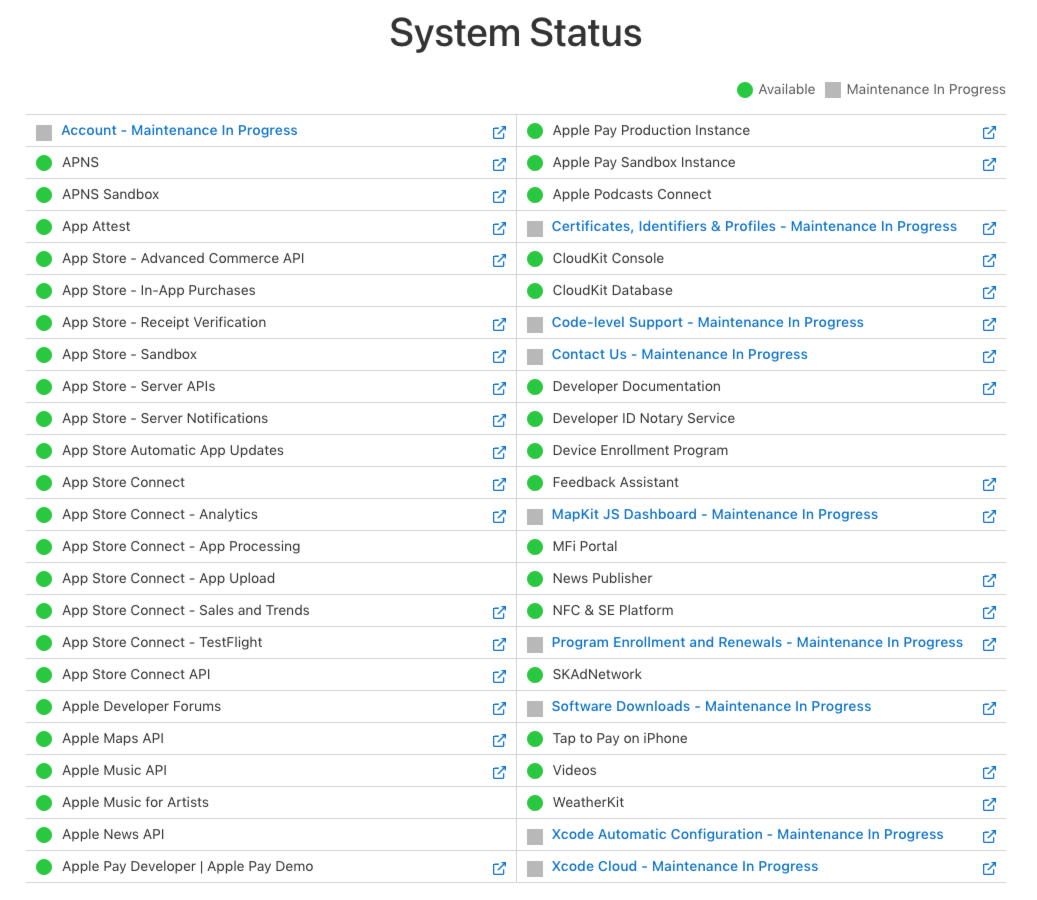The image size is (1037, 900).
Task: Open Developer Documentation external link icon
Action: tap(989, 388)
